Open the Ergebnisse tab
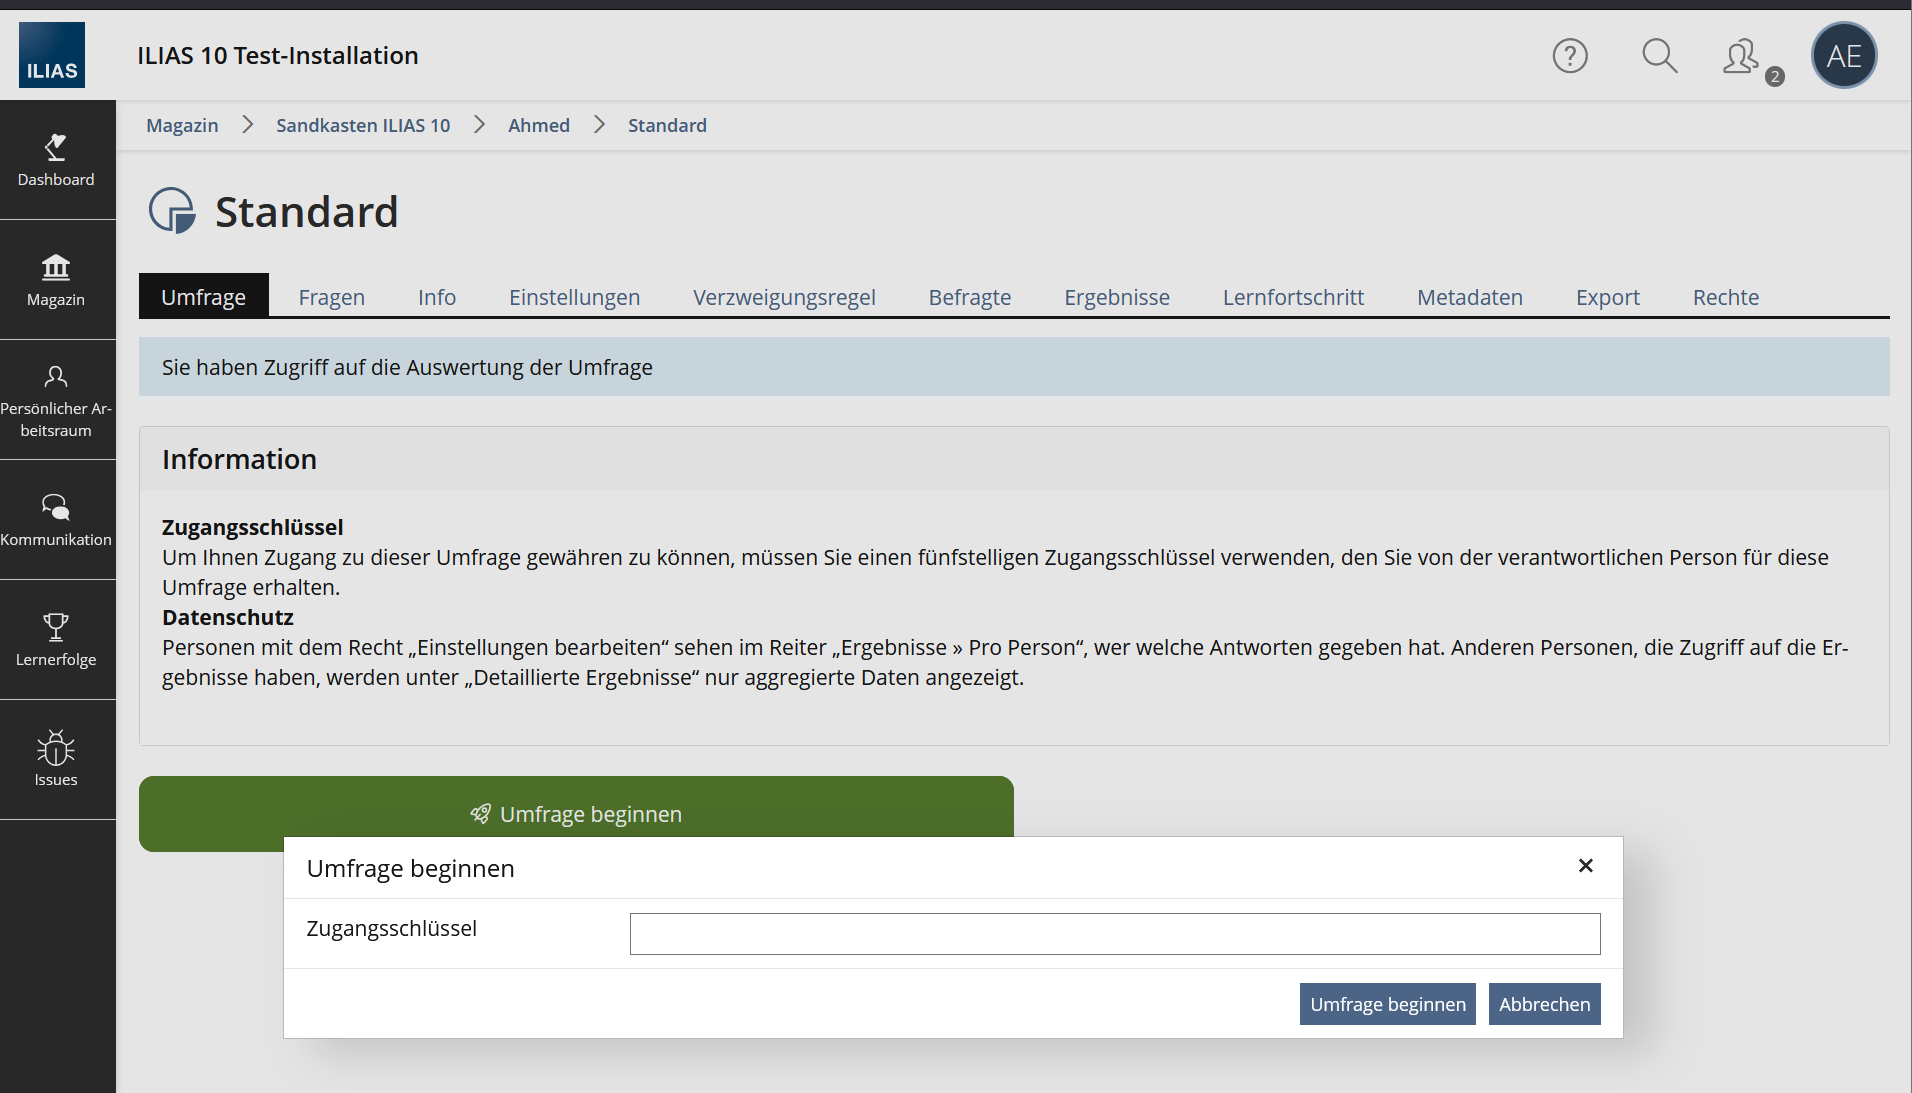This screenshot has height=1093, width=1912. [1116, 297]
